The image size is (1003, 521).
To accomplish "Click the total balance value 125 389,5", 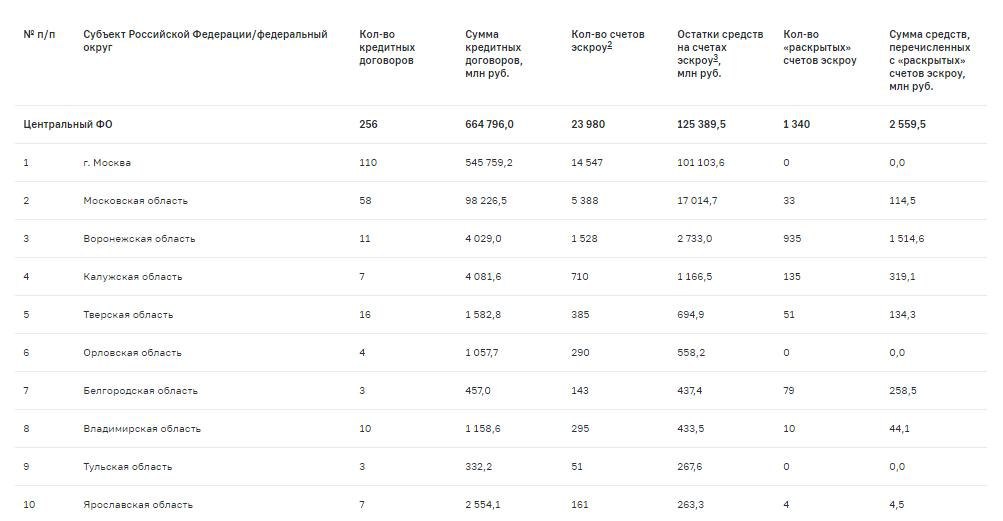I will tap(701, 124).
